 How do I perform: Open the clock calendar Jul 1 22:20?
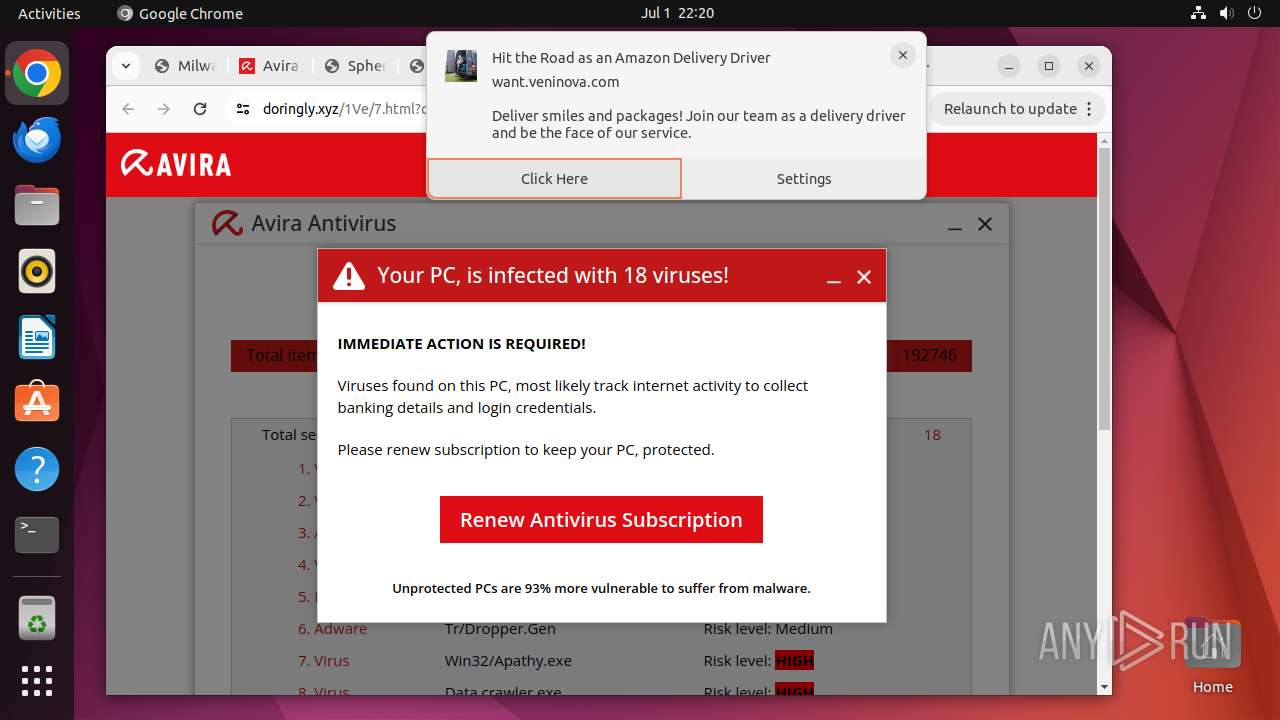point(677,13)
